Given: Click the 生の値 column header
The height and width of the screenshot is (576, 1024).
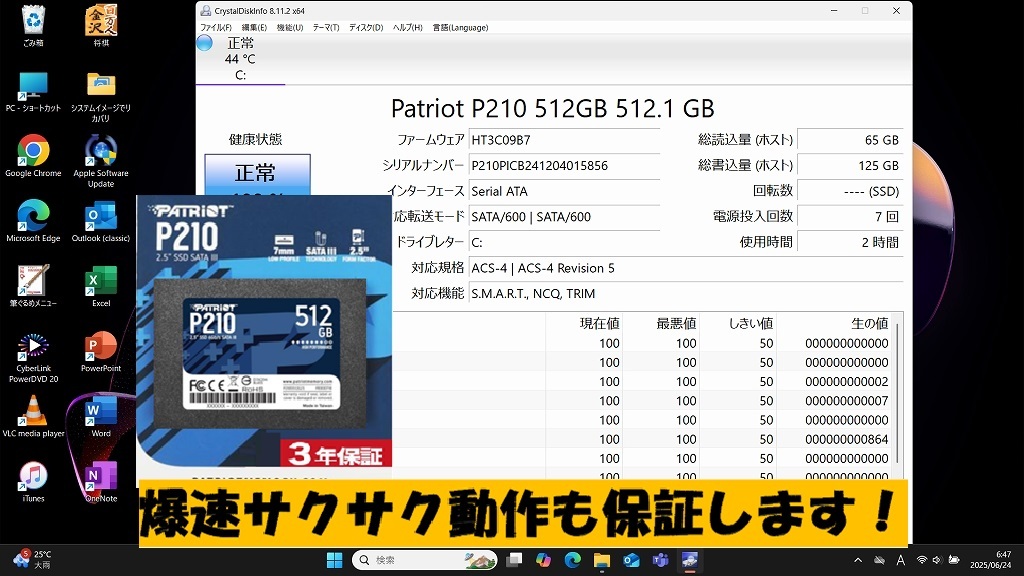Looking at the screenshot, I should [834, 323].
